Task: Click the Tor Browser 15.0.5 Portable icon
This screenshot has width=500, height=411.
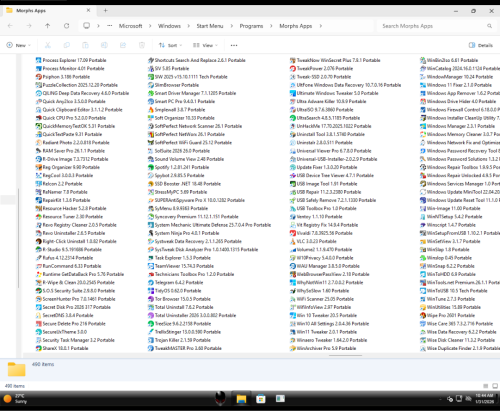Action: (151, 299)
